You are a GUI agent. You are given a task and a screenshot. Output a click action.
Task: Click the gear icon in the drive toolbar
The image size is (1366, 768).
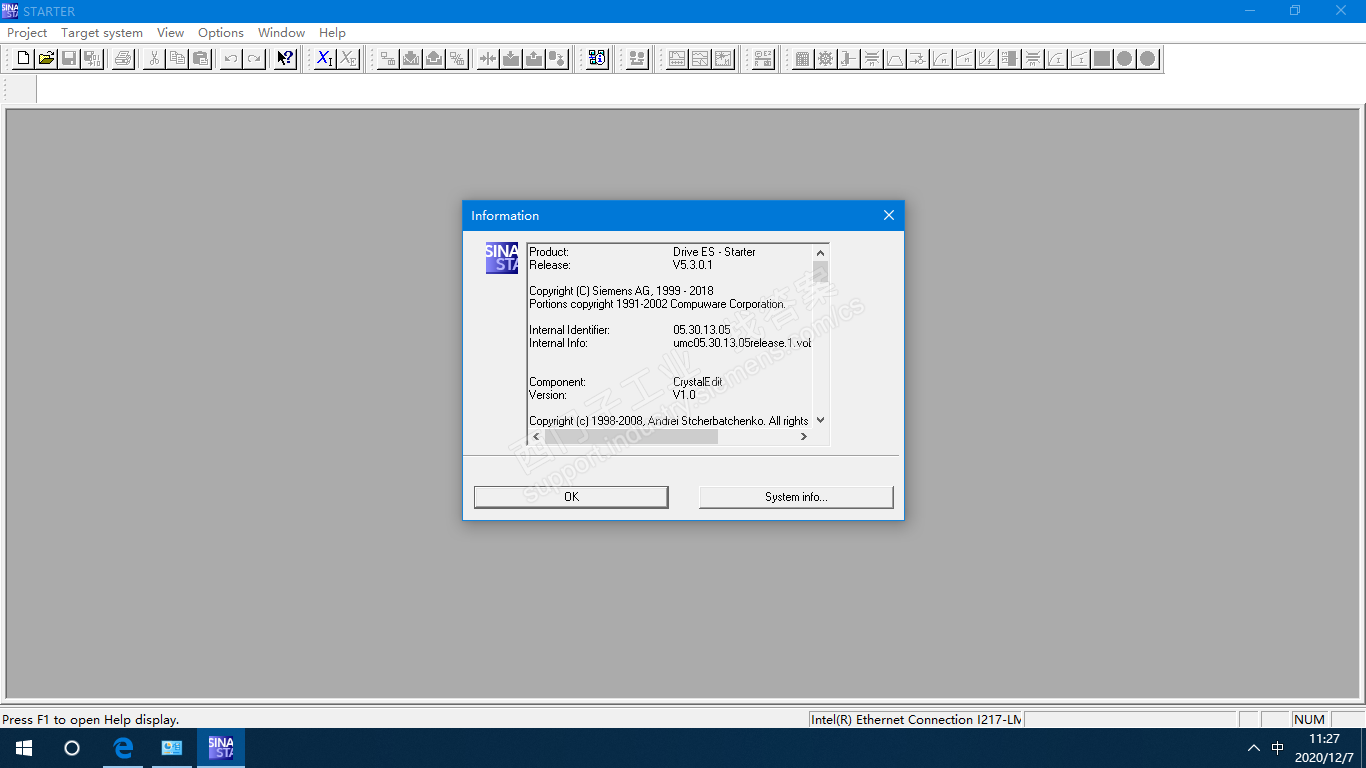[825, 58]
